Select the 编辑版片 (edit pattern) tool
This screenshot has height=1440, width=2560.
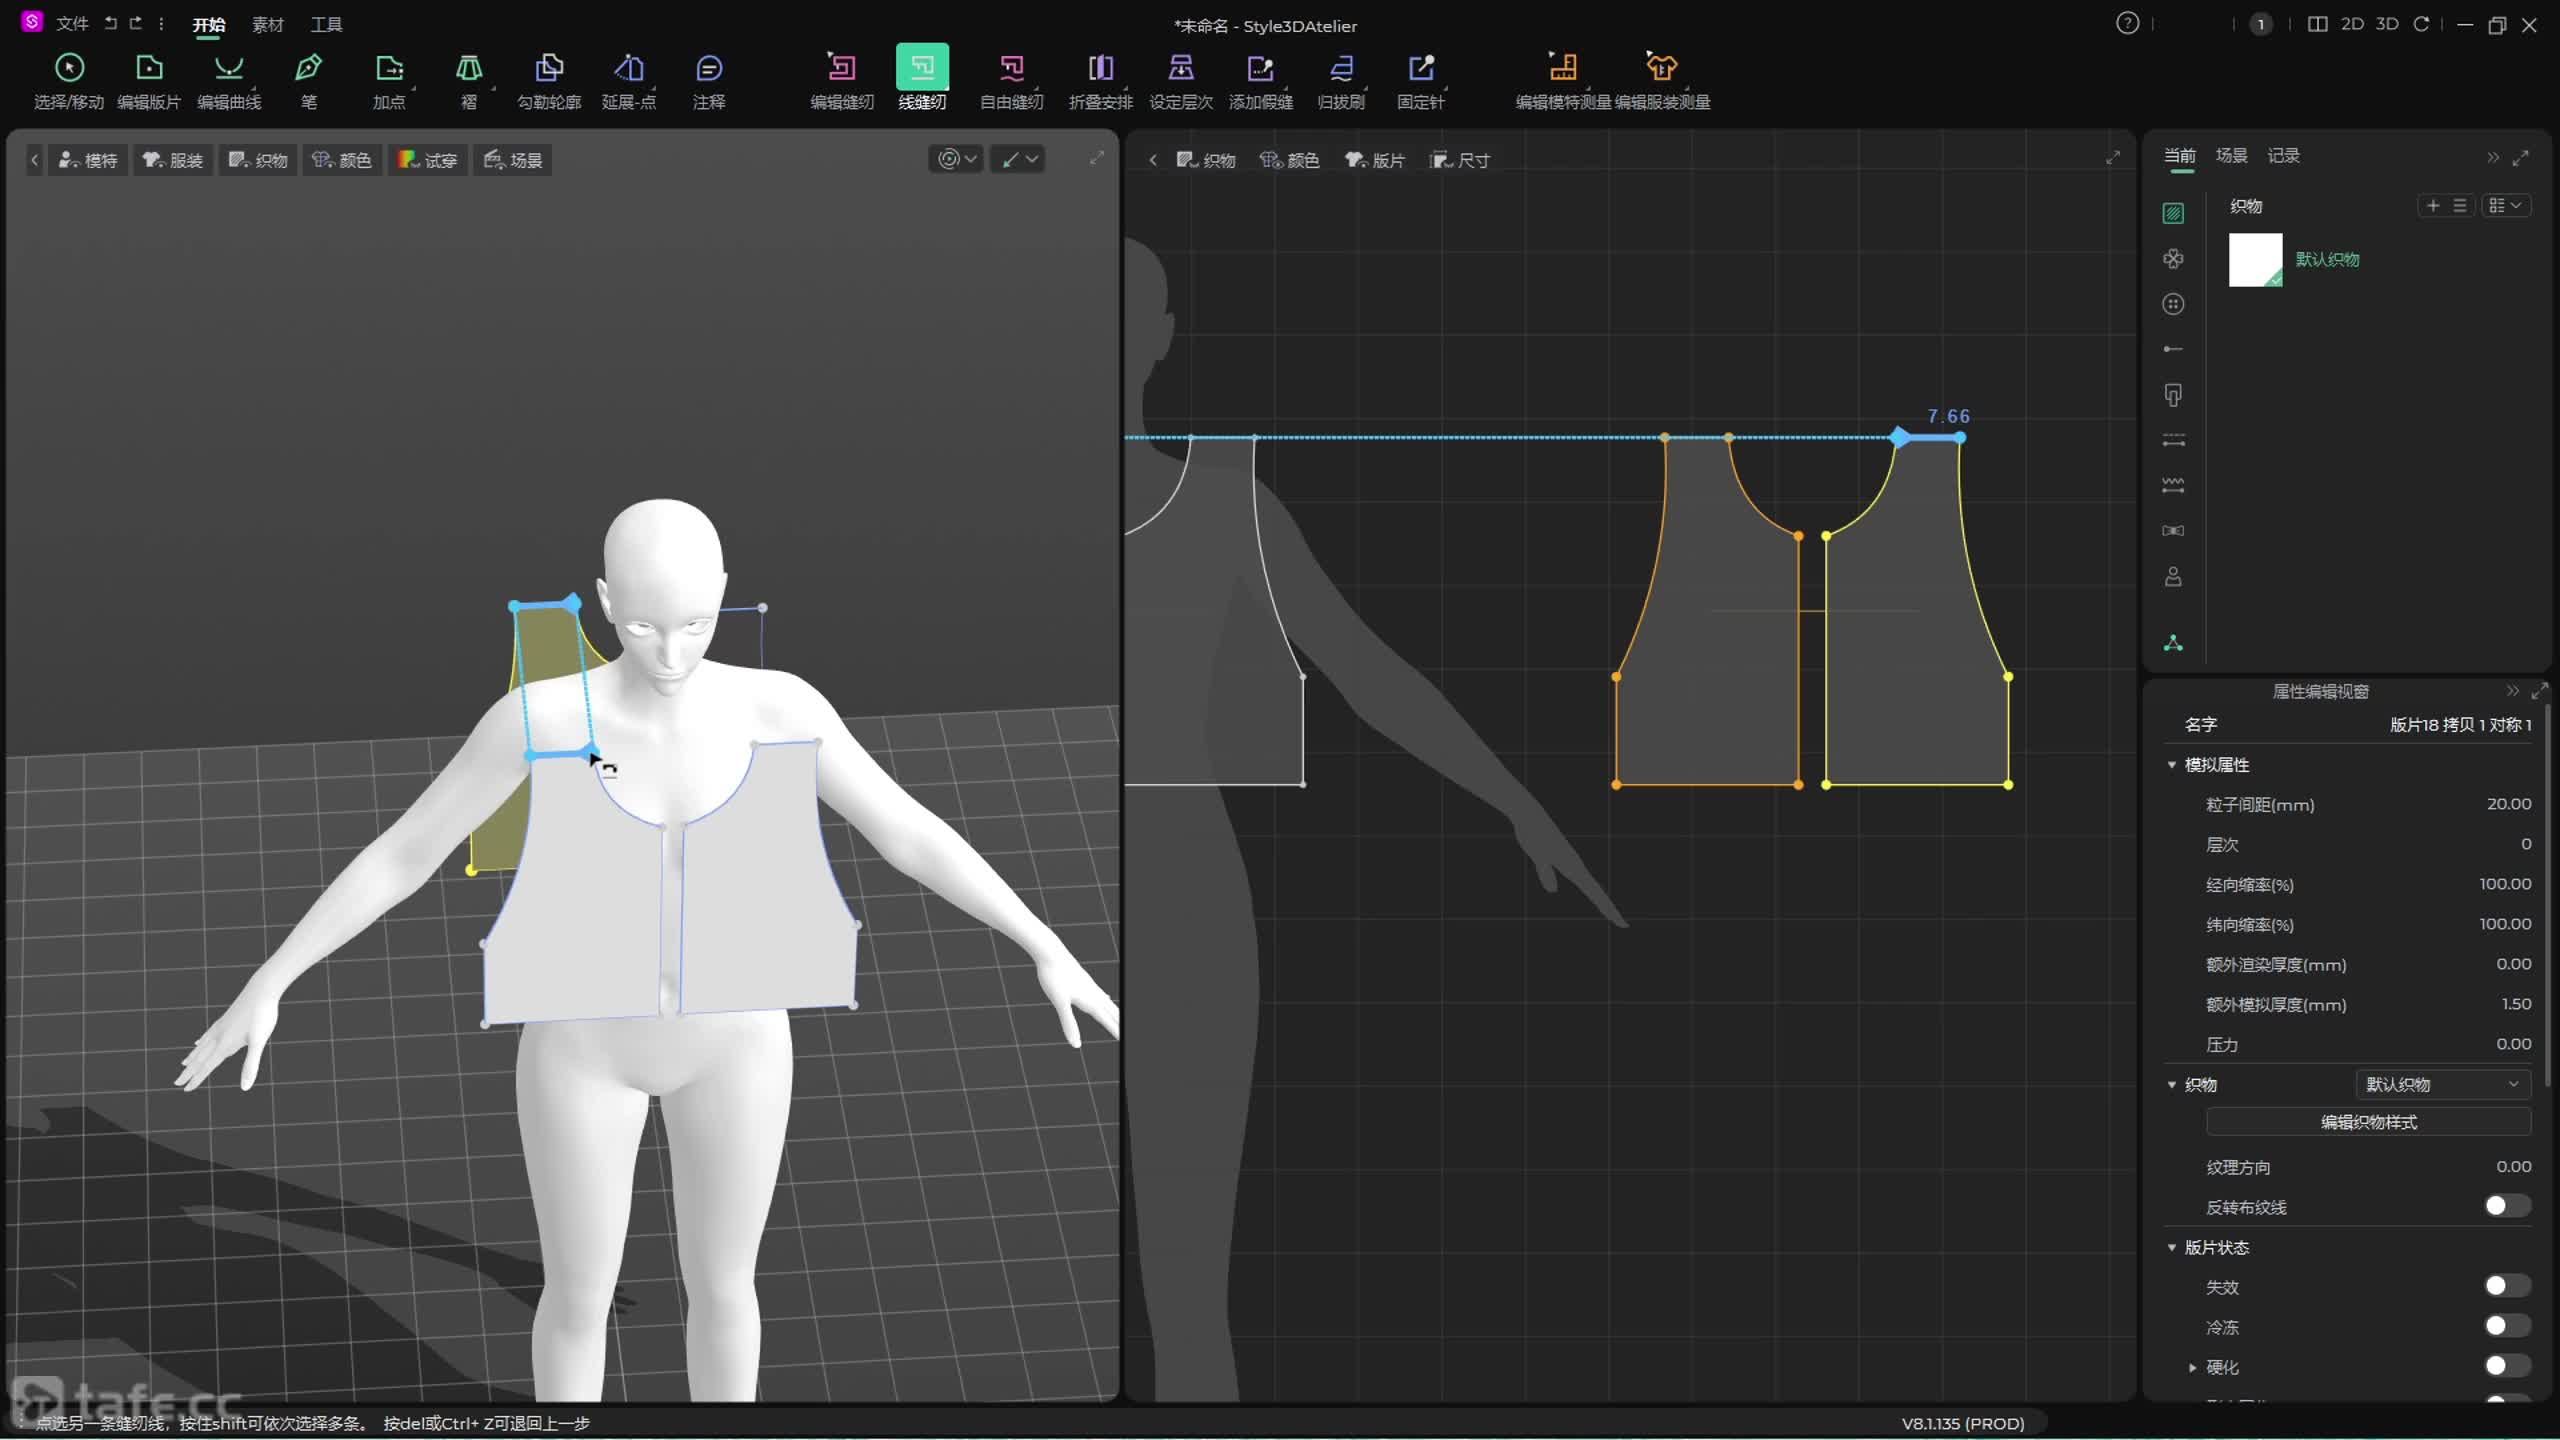tap(149, 68)
